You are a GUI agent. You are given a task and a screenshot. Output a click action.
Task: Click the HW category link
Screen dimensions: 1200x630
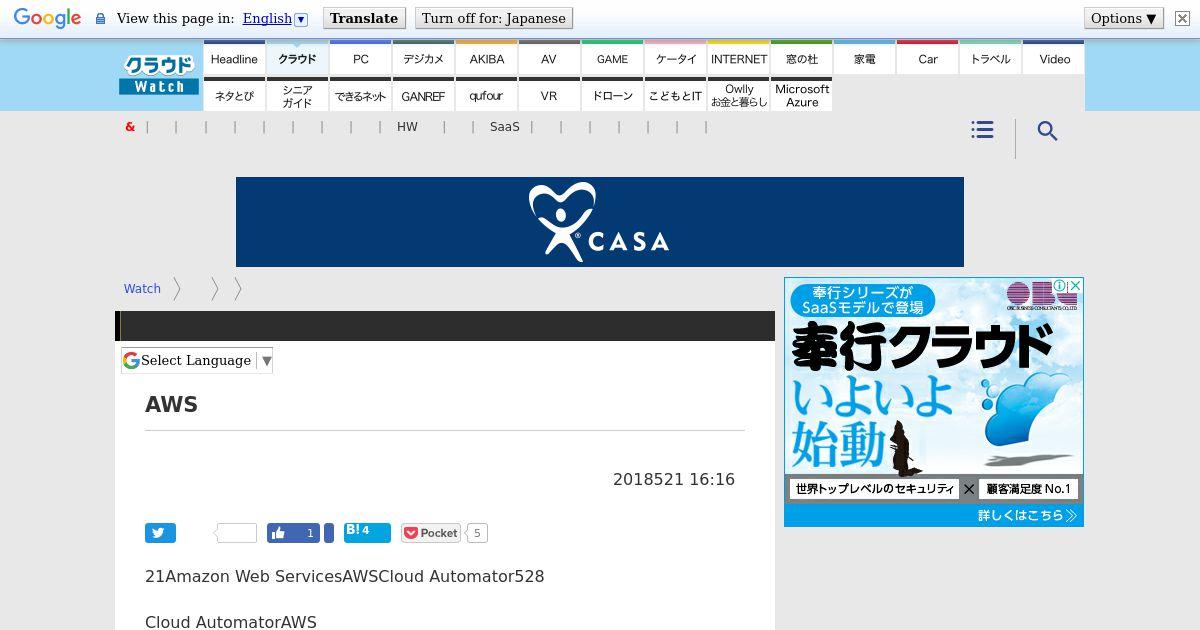(x=407, y=127)
